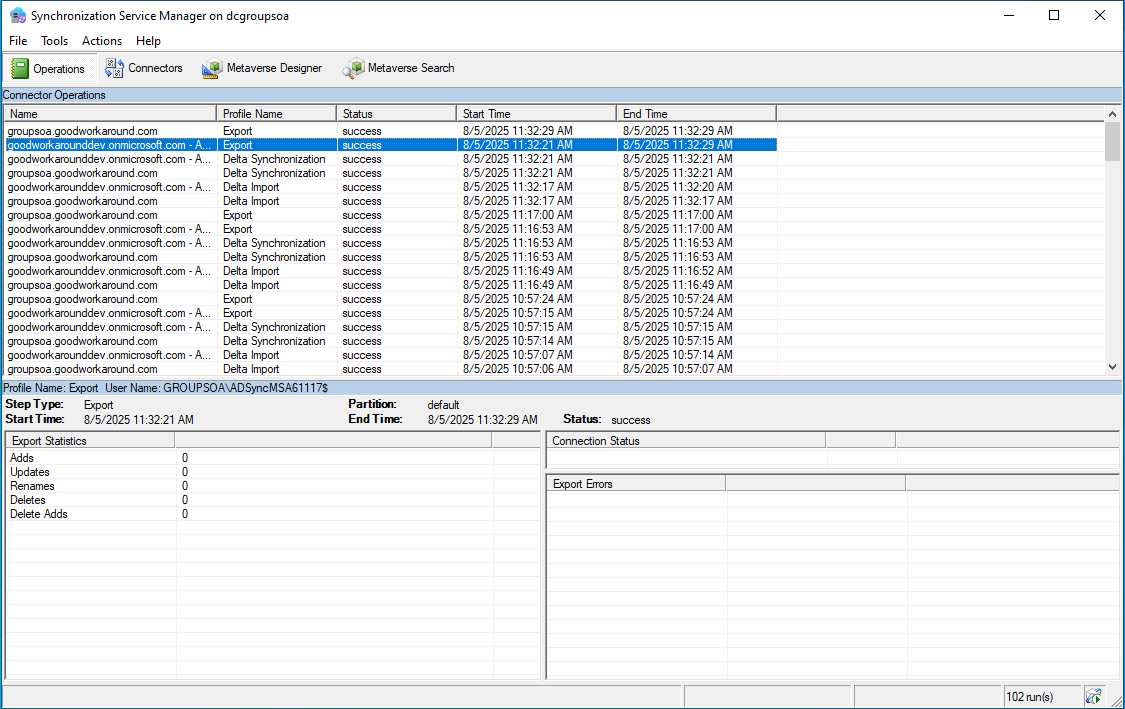Click the End Time column header
1125x709 pixels.
pyautogui.click(x=696, y=114)
